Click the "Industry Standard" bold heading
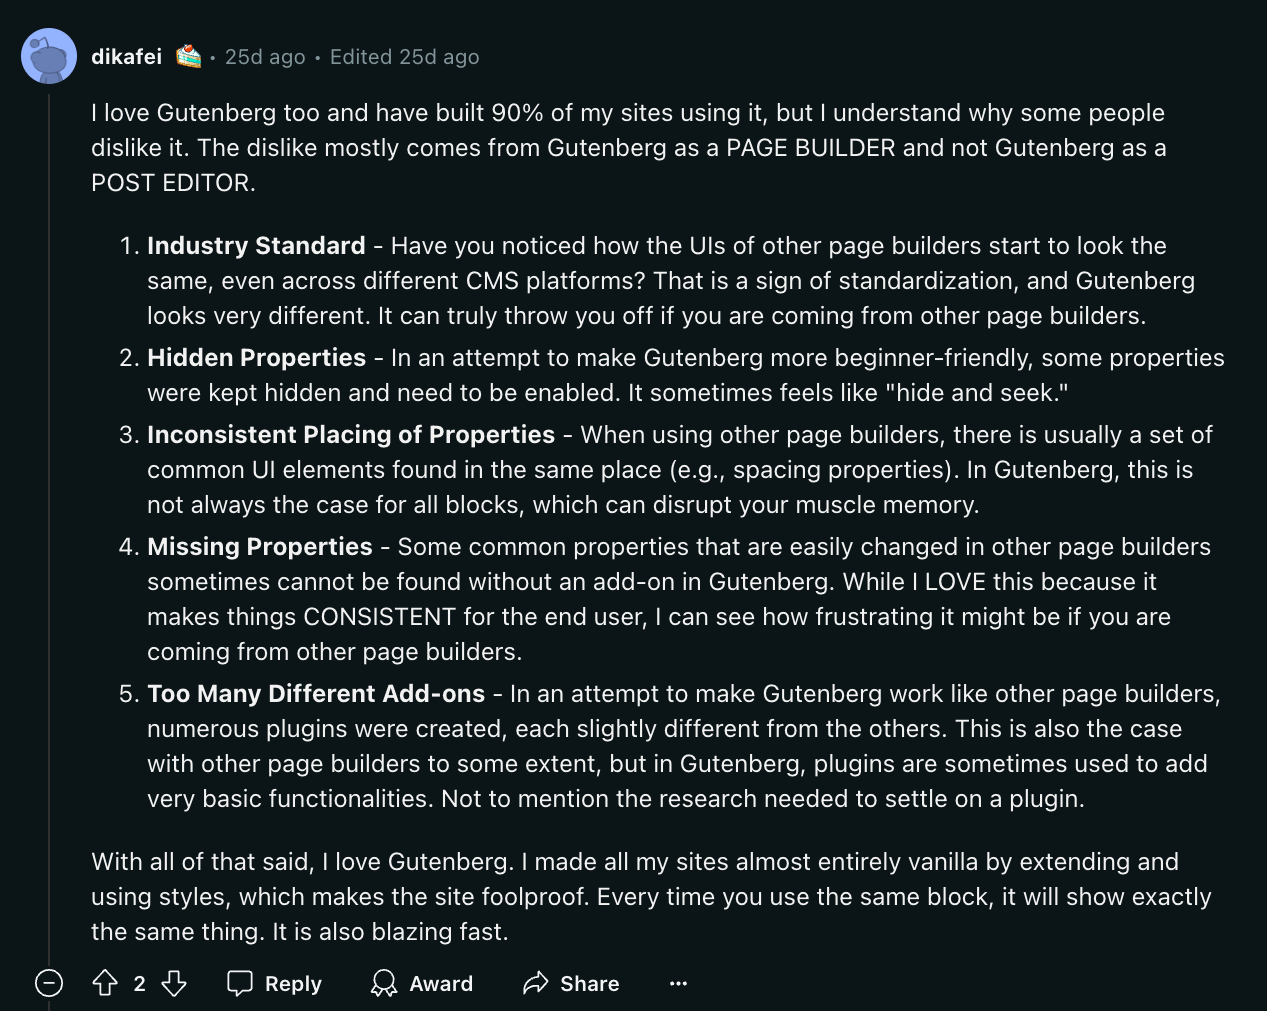This screenshot has width=1267, height=1011. coord(256,246)
